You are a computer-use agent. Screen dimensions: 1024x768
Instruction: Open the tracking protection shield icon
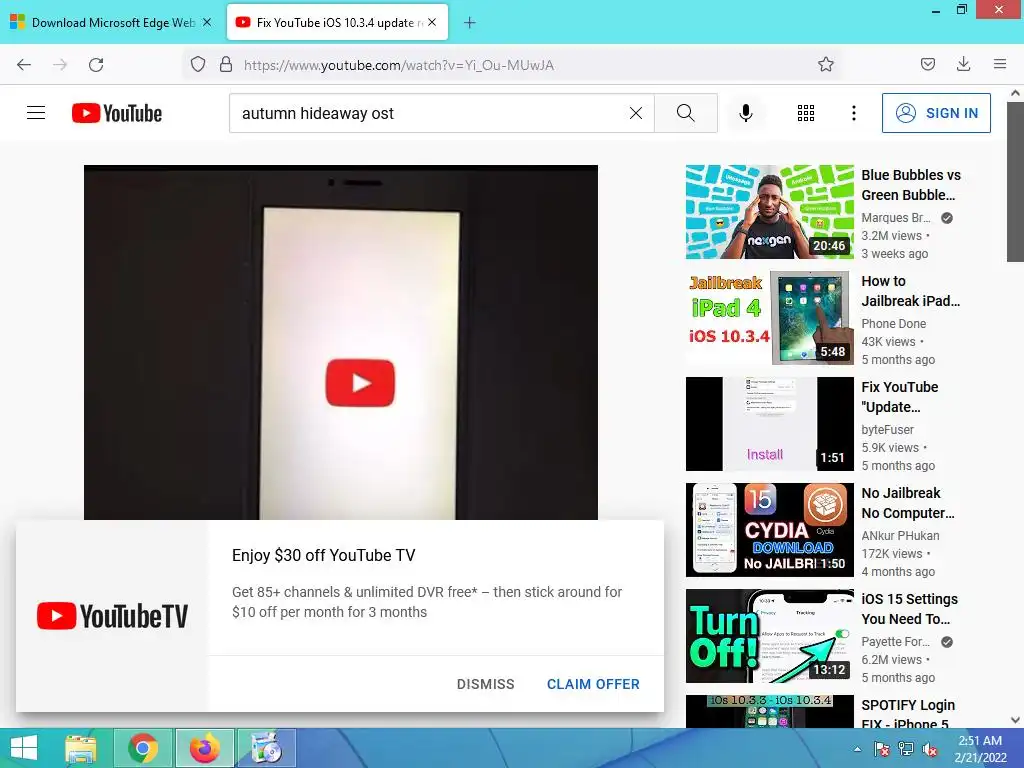(198, 64)
